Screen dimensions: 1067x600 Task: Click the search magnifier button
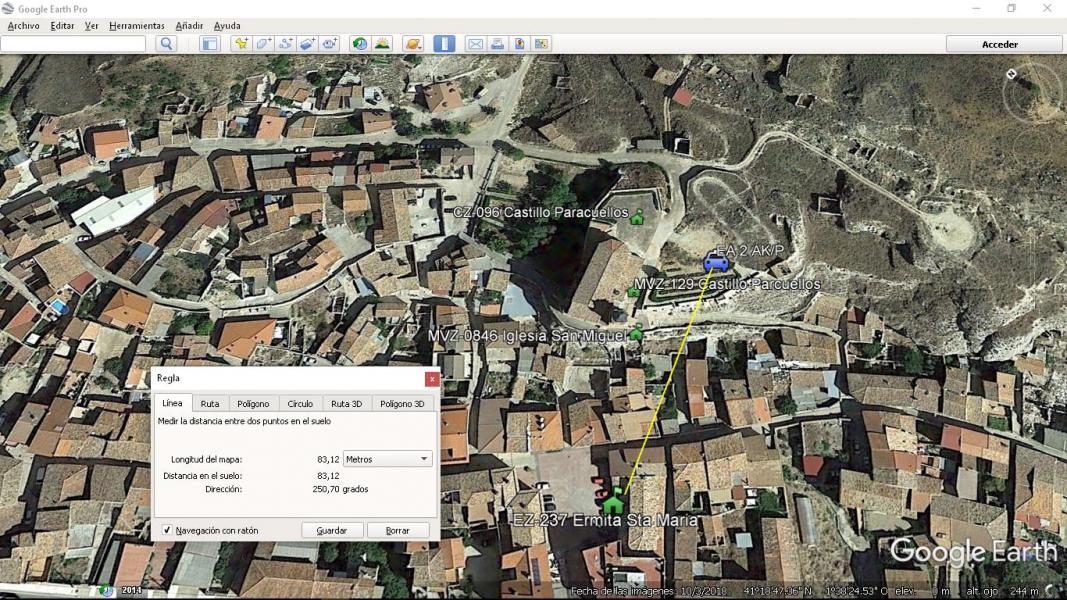(x=166, y=44)
